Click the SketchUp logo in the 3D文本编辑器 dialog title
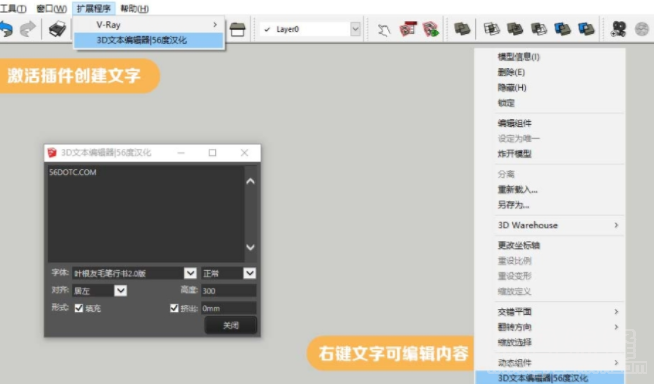This screenshot has height=384, width=655. coord(52,153)
